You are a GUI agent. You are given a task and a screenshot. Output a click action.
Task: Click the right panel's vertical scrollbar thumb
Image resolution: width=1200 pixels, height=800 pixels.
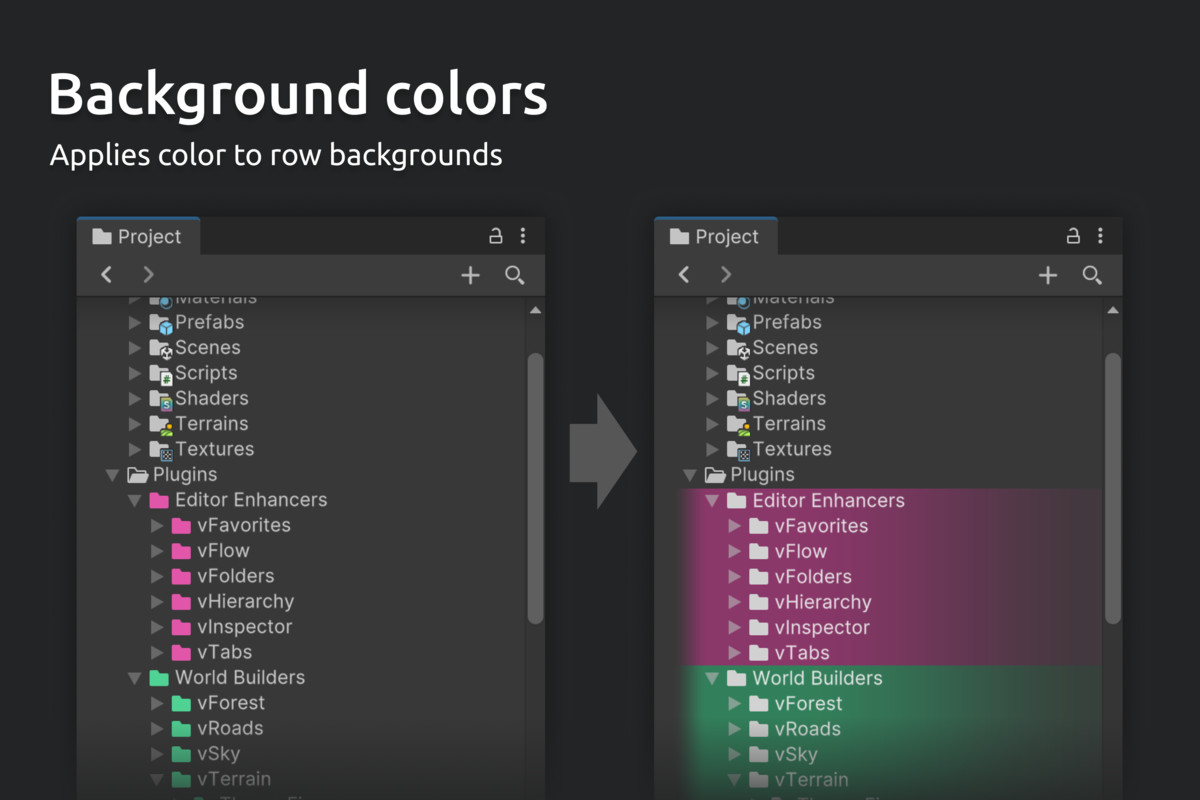coord(1113,488)
